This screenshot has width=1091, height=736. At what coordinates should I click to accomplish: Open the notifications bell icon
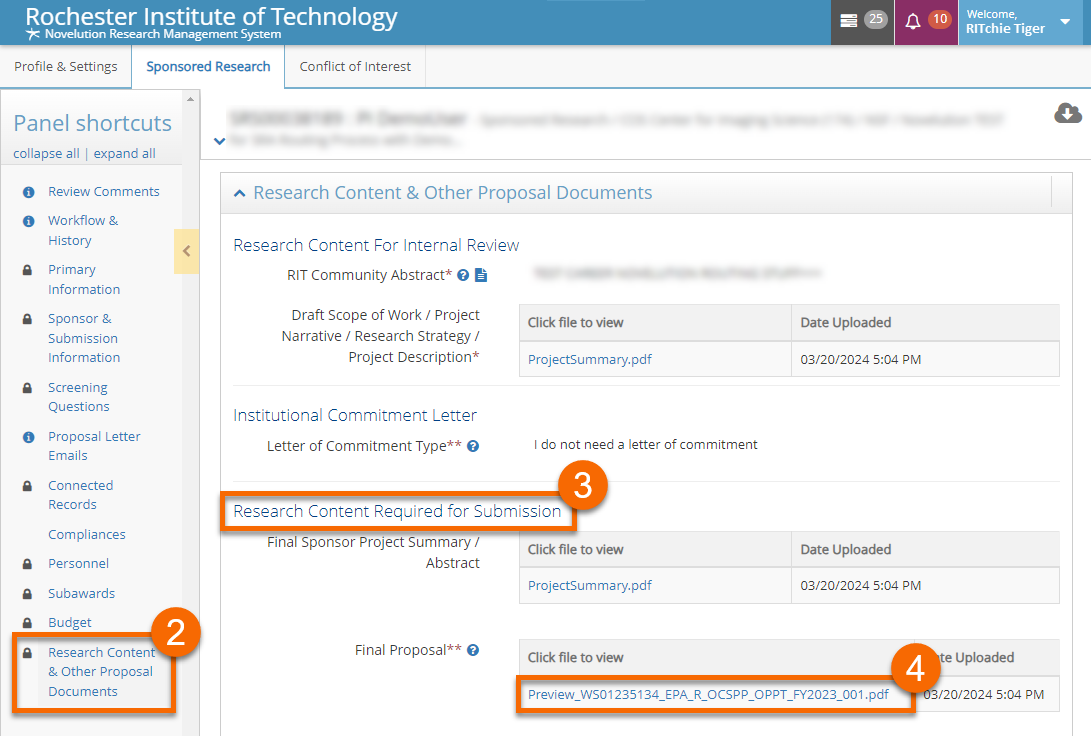click(912, 21)
